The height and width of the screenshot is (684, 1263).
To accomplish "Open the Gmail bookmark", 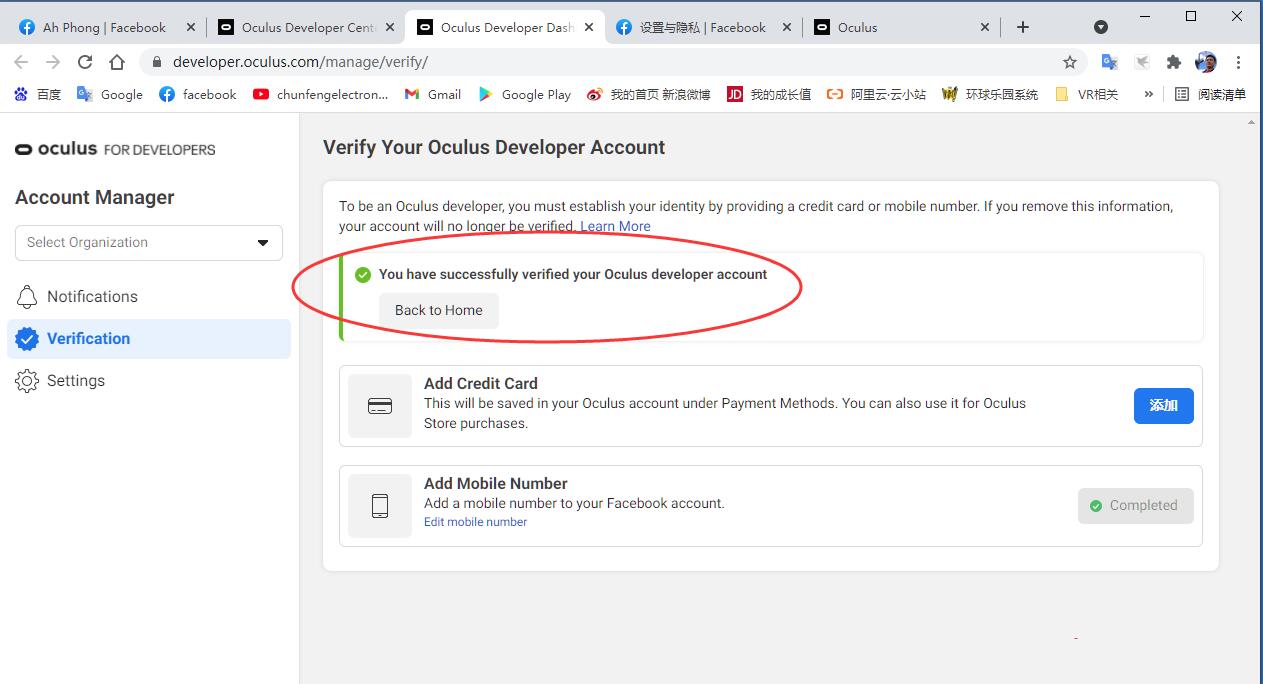I will pos(433,94).
